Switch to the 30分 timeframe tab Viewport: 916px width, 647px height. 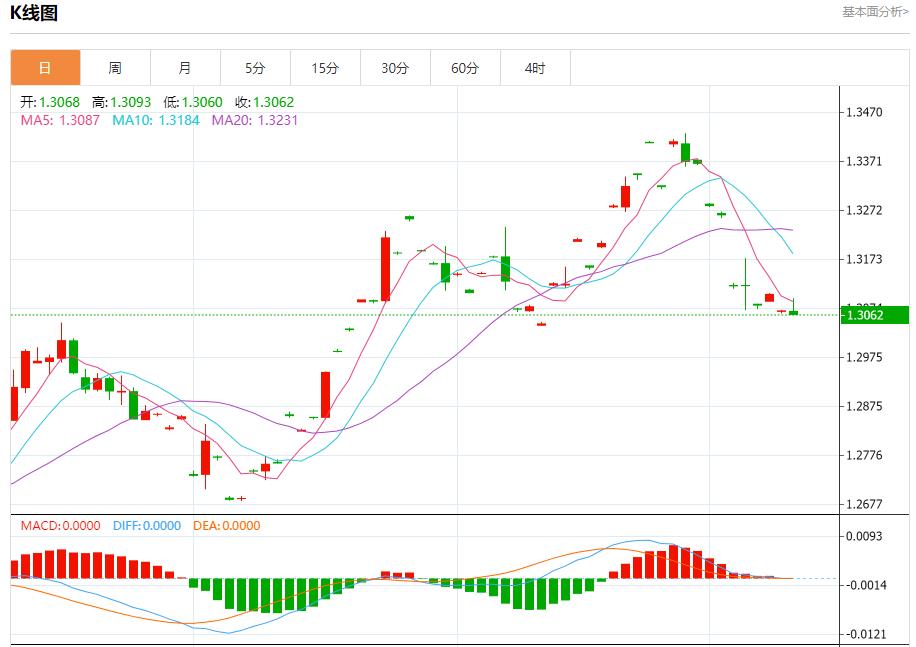pyautogui.click(x=395, y=68)
